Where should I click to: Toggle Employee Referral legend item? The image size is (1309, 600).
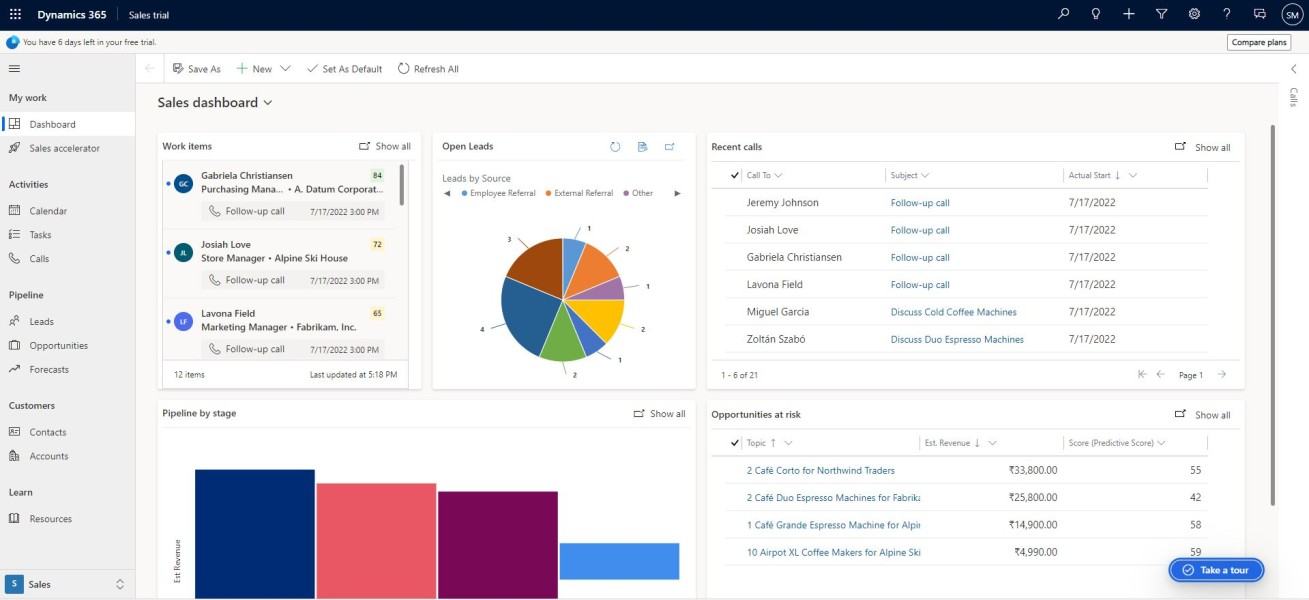[498, 193]
